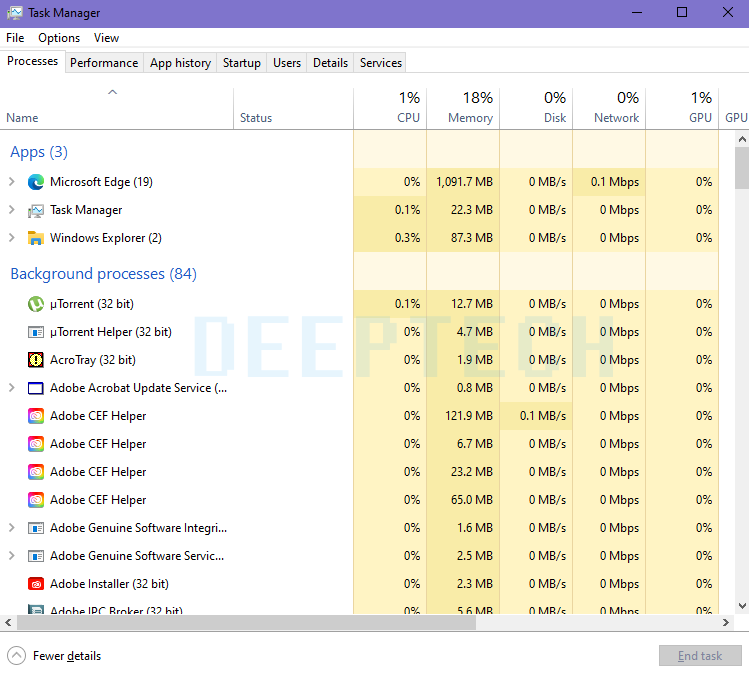The height and width of the screenshot is (679, 749).
Task: Sort by the Network column header
Action: pos(609,108)
